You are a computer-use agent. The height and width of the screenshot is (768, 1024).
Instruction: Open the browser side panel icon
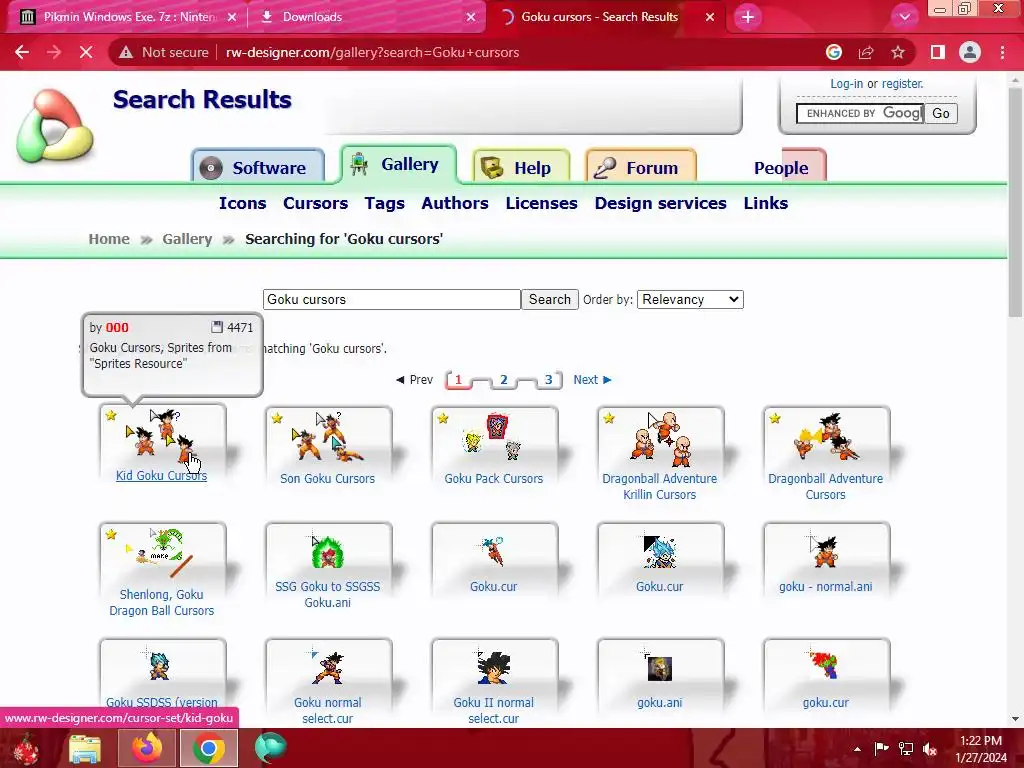coord(938,52)
